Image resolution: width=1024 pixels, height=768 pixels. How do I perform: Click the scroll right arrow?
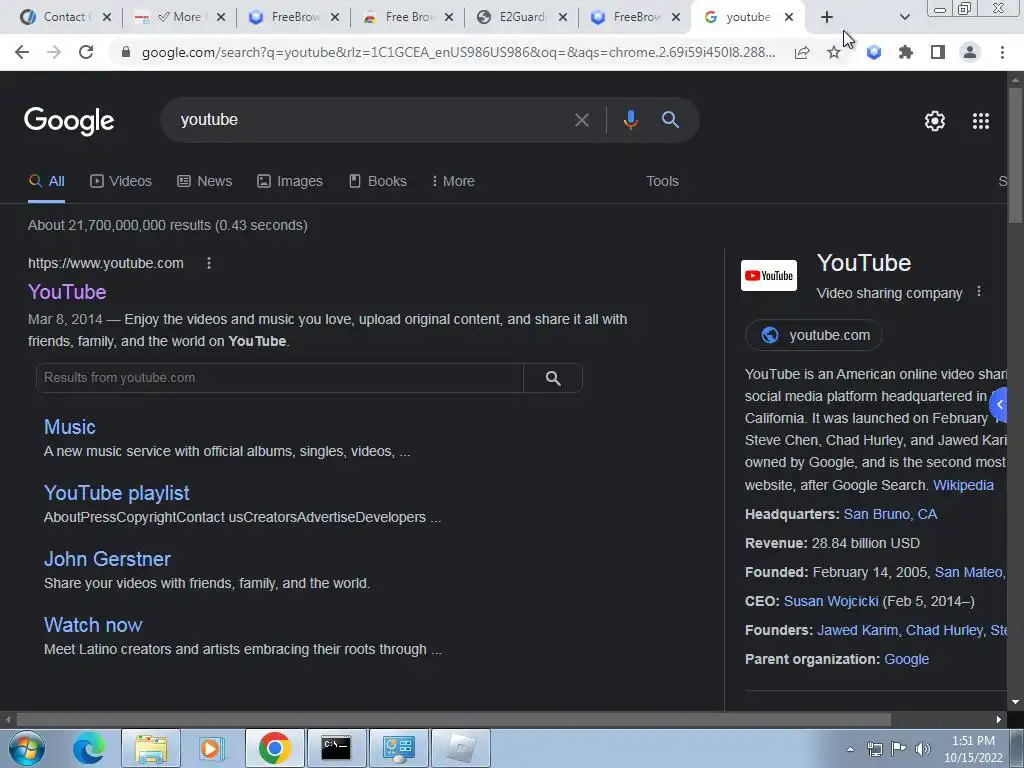click(x=999, y=720)
